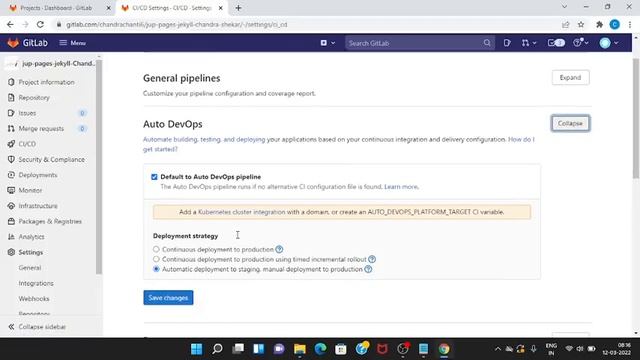Click the share page icon

click(x=566, y=24)
